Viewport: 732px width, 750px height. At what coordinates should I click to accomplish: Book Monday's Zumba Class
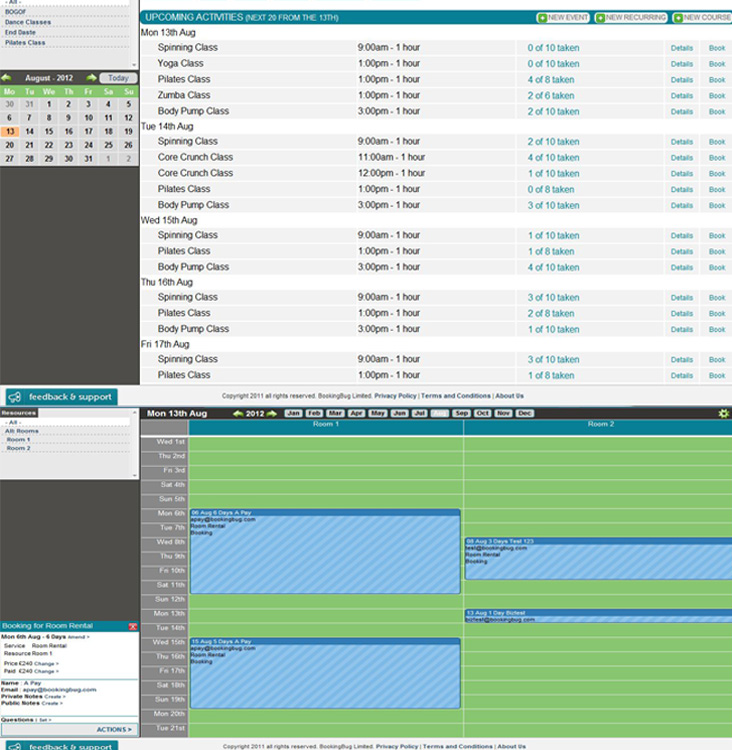pyautogui.click(x=716, y=96)
